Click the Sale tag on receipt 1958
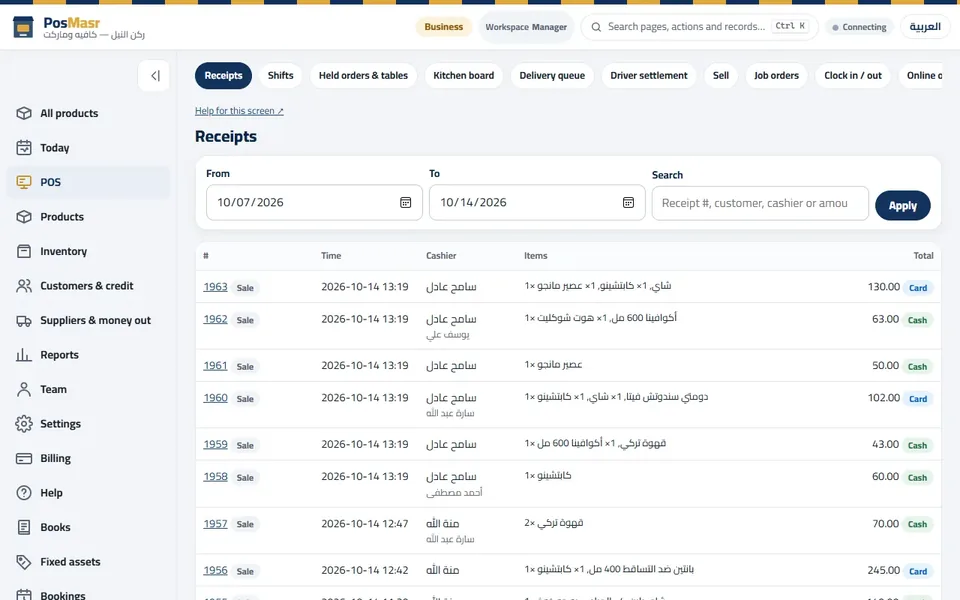Screen dimensions: 960x600 click(245, 478)
